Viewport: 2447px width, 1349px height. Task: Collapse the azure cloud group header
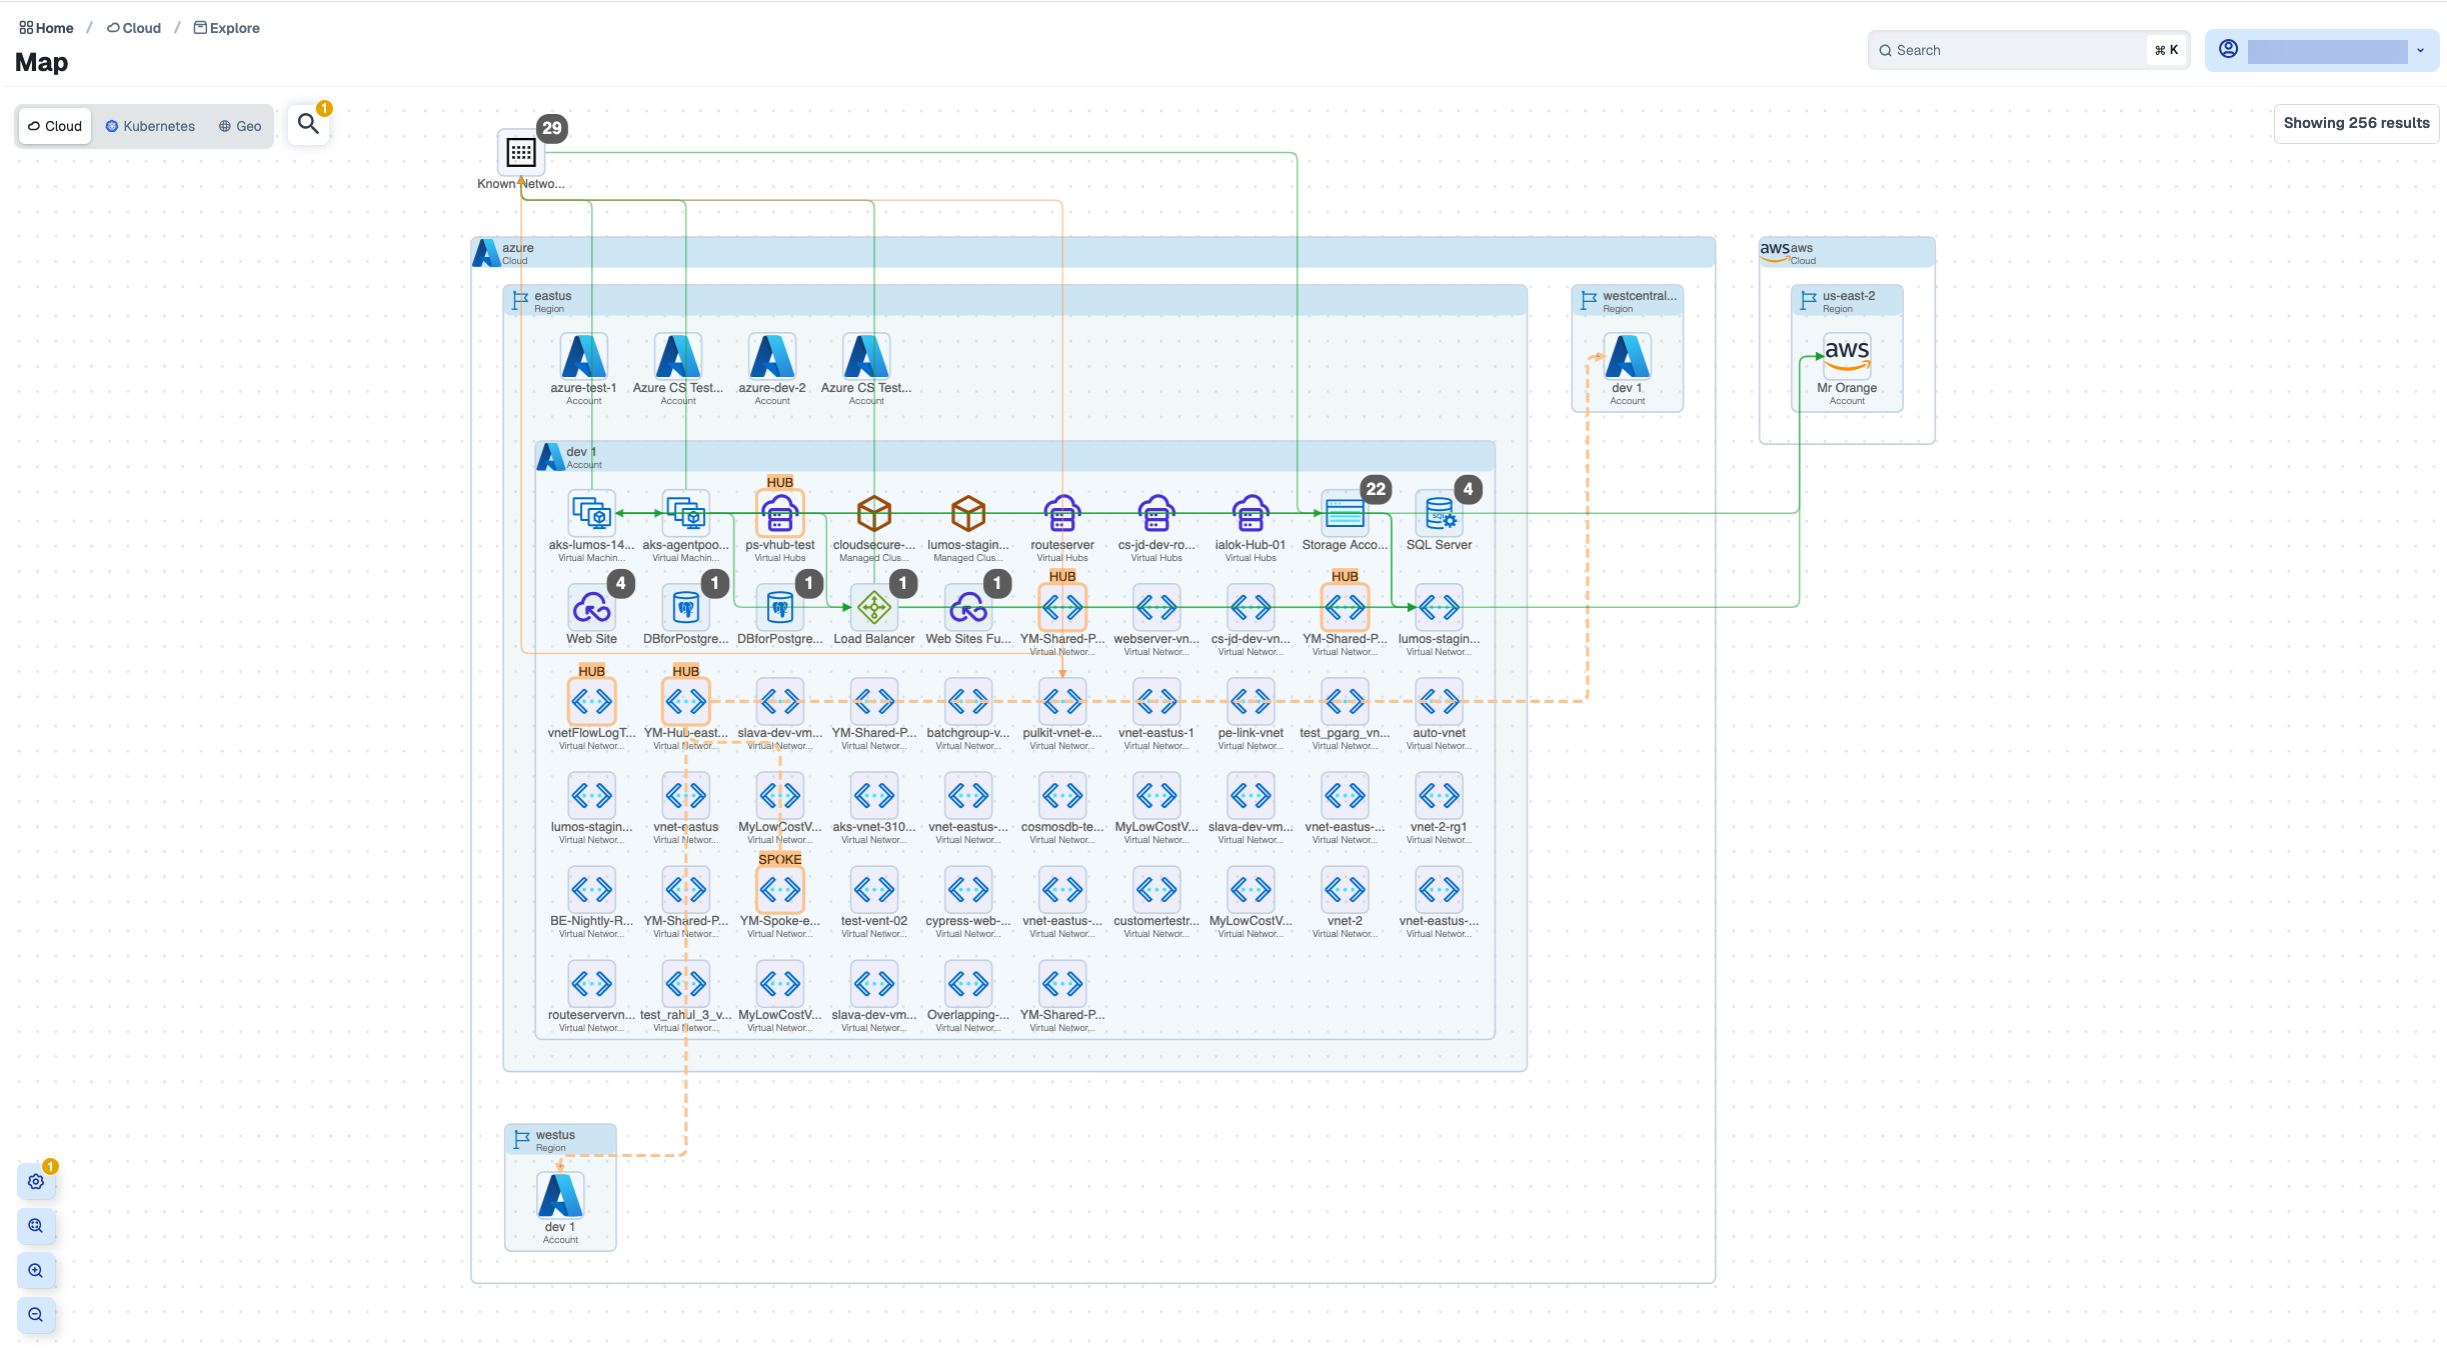(x=1093, y=253)
